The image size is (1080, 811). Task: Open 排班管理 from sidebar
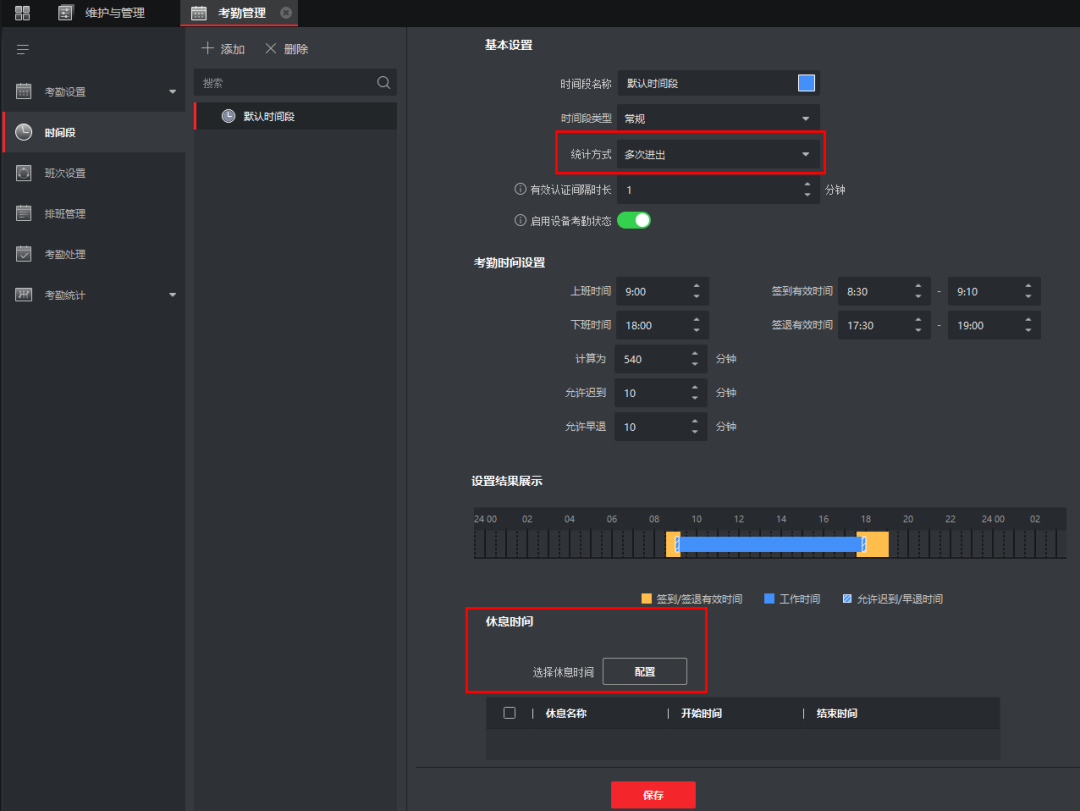pyautogui.click(x=65, y=214)
